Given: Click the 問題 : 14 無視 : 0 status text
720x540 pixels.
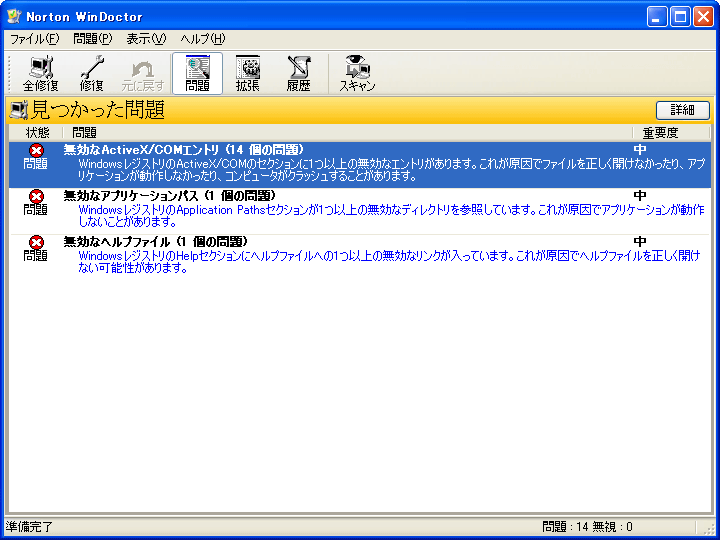Looking at the screenshot, I should click(587, 527).
